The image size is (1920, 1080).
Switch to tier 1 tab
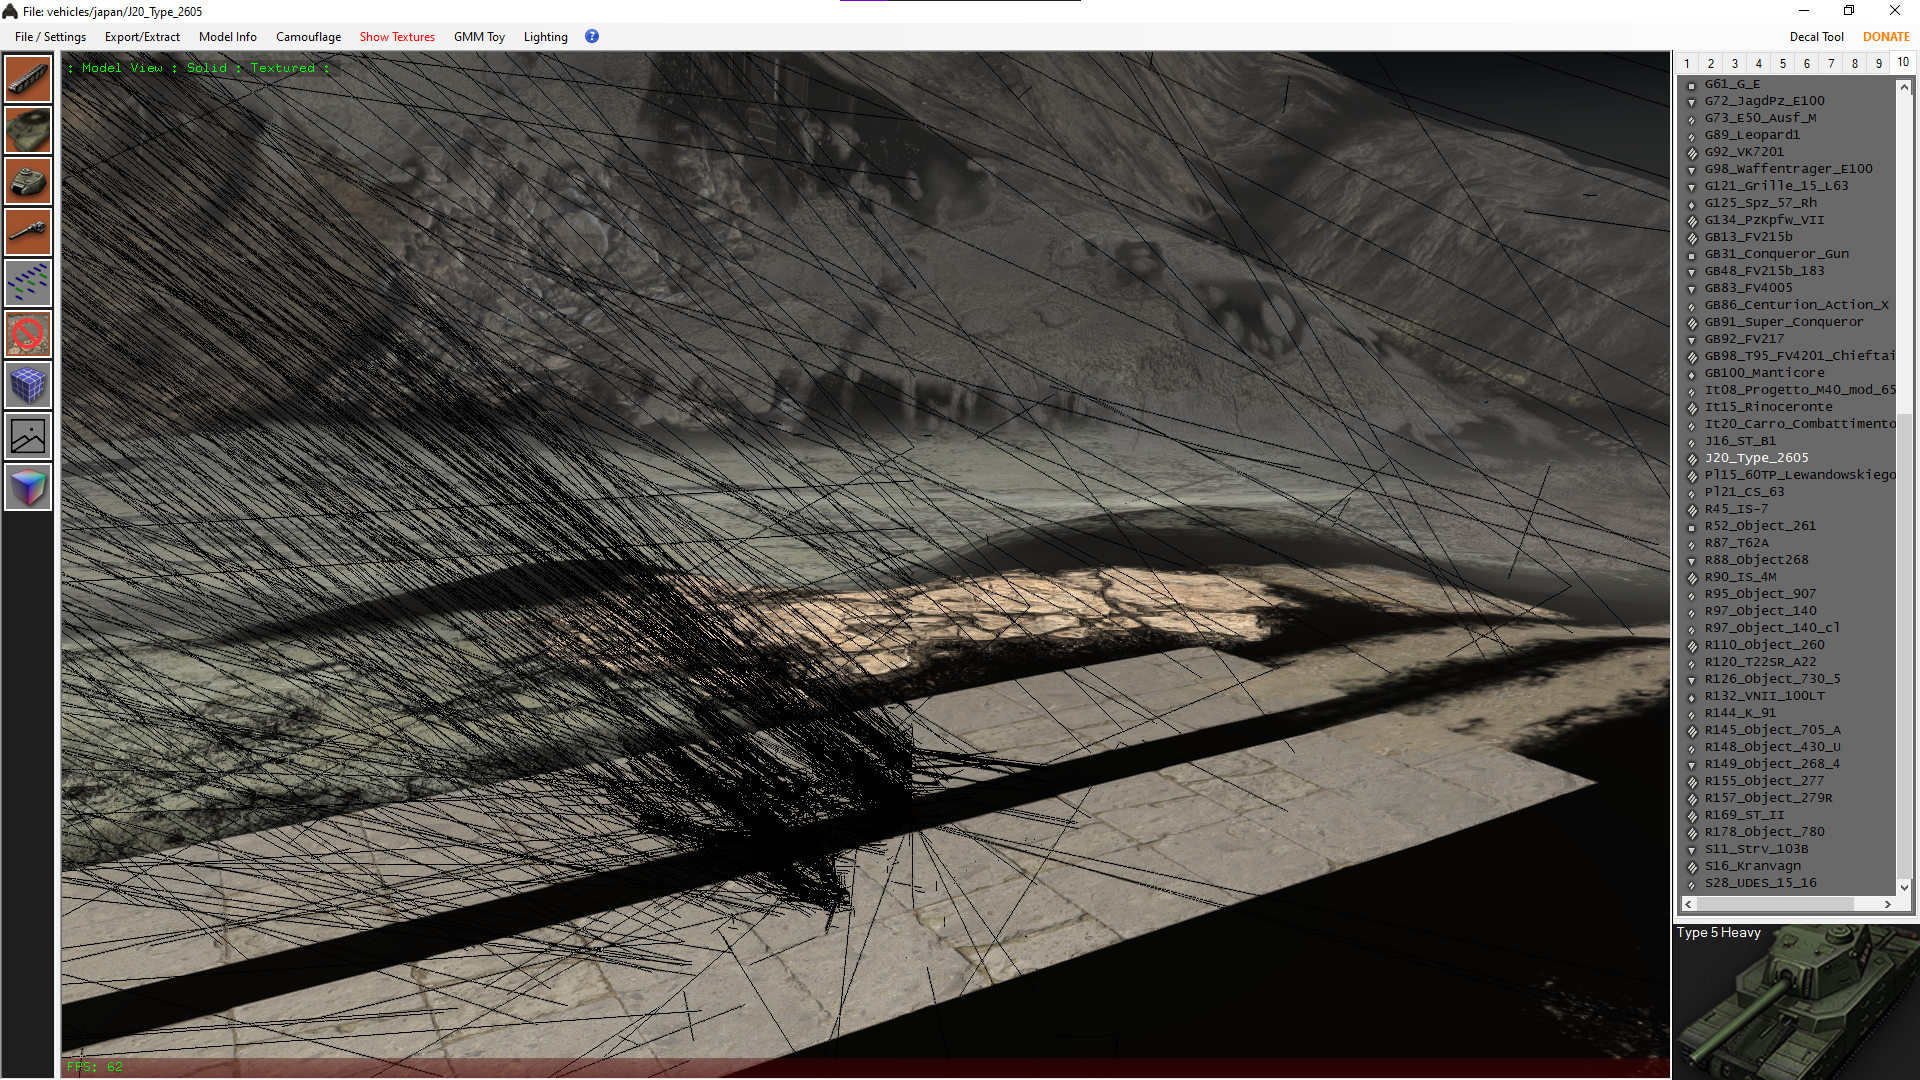(1687, 63)
